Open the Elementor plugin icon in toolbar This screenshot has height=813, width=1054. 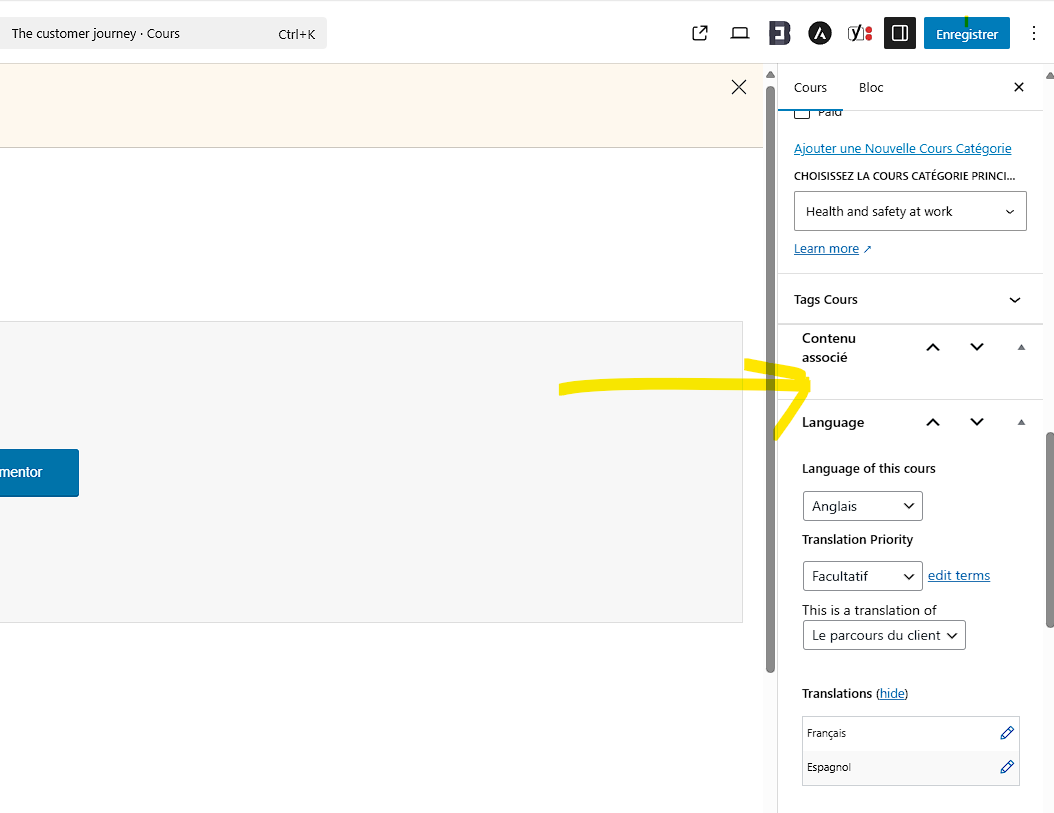tap(780, 33)
